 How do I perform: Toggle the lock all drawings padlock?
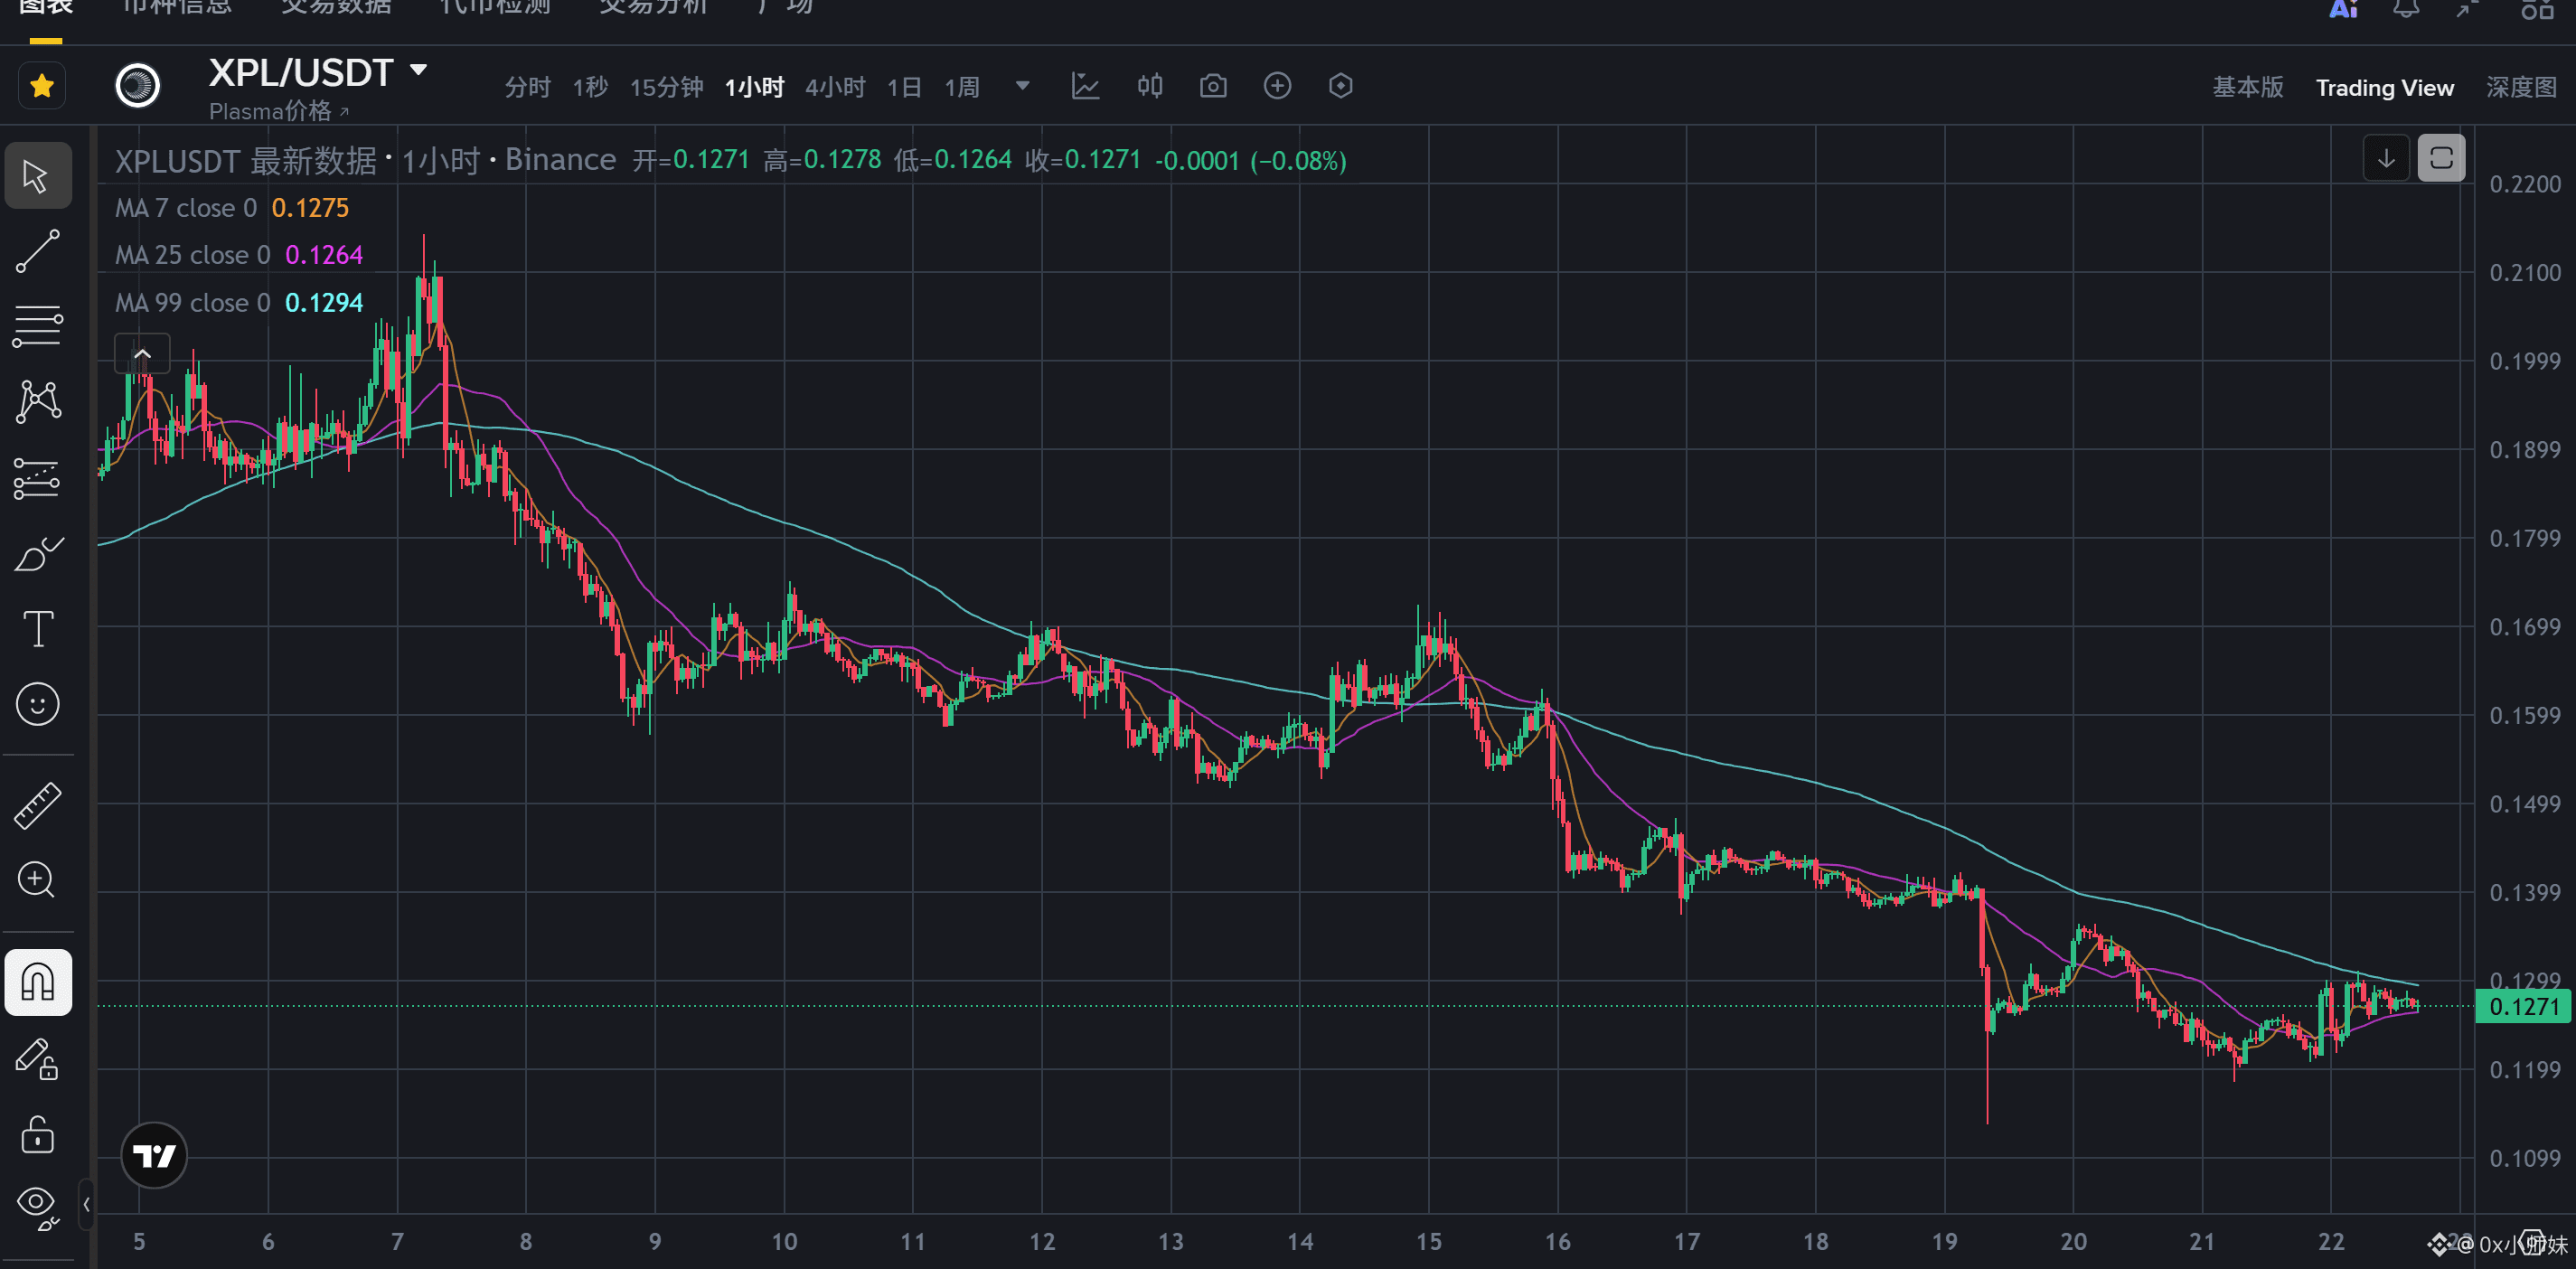click(x=38, y=1134)
